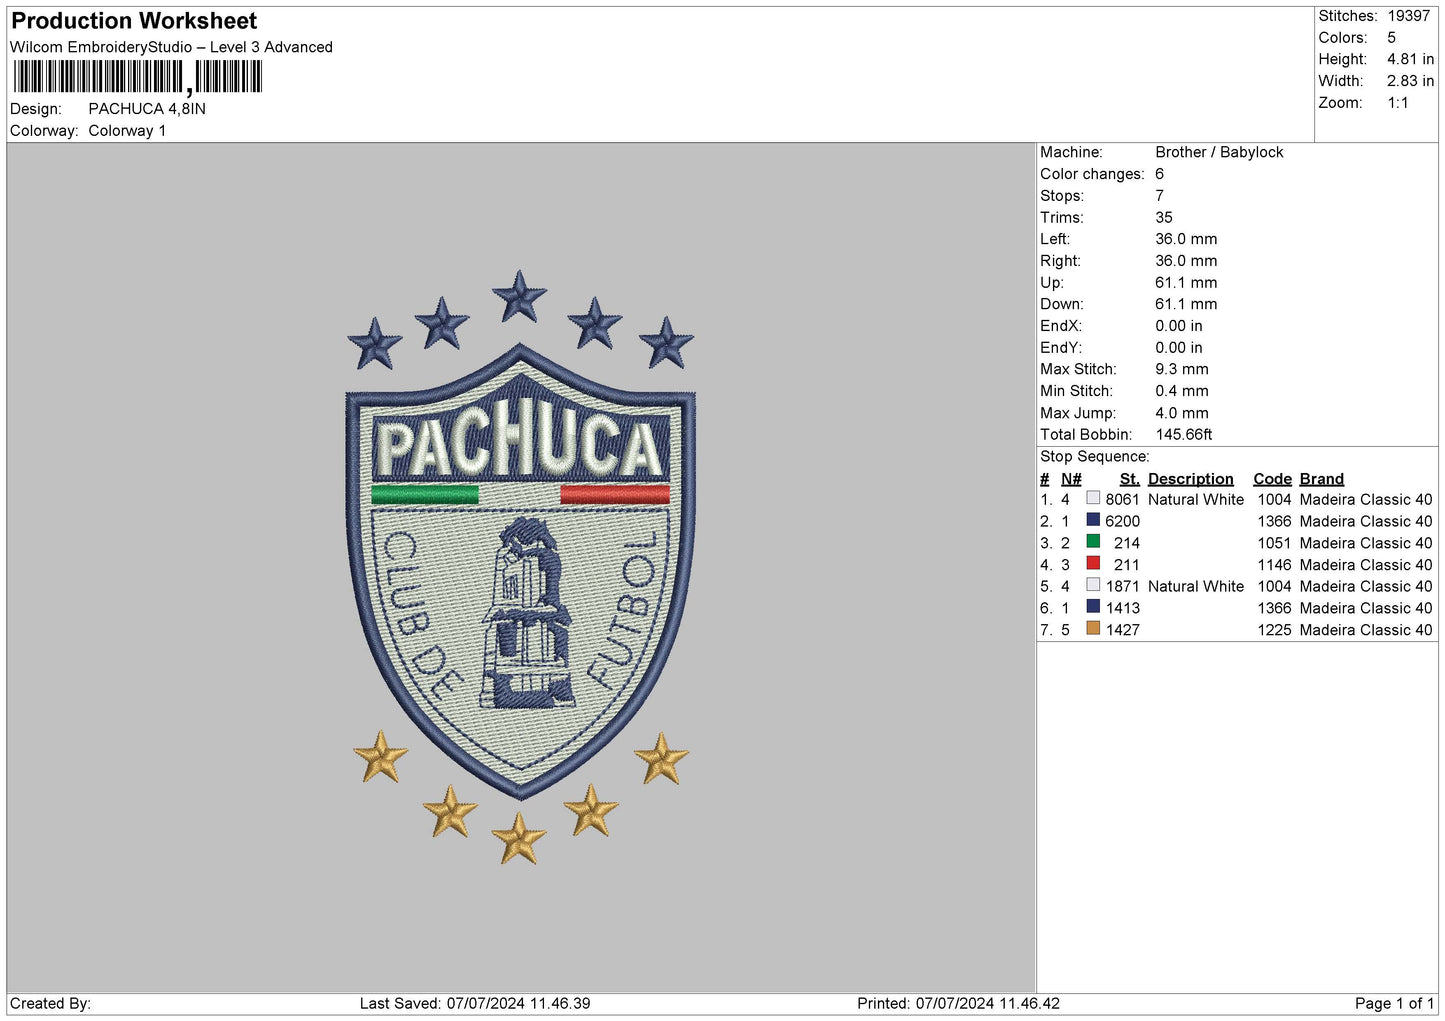Click the Total Bobbin value 145.66ft
Screen dimensions: 1445x1021
coord(1184,435)
